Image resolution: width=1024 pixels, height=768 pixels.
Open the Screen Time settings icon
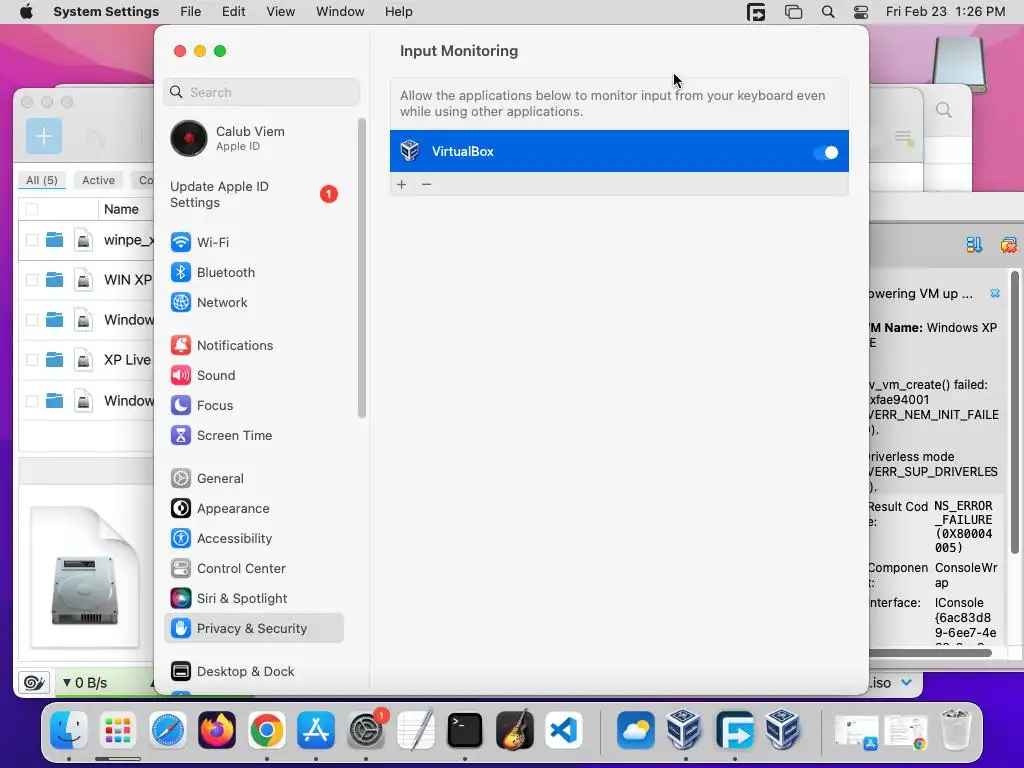coord(181,436)
